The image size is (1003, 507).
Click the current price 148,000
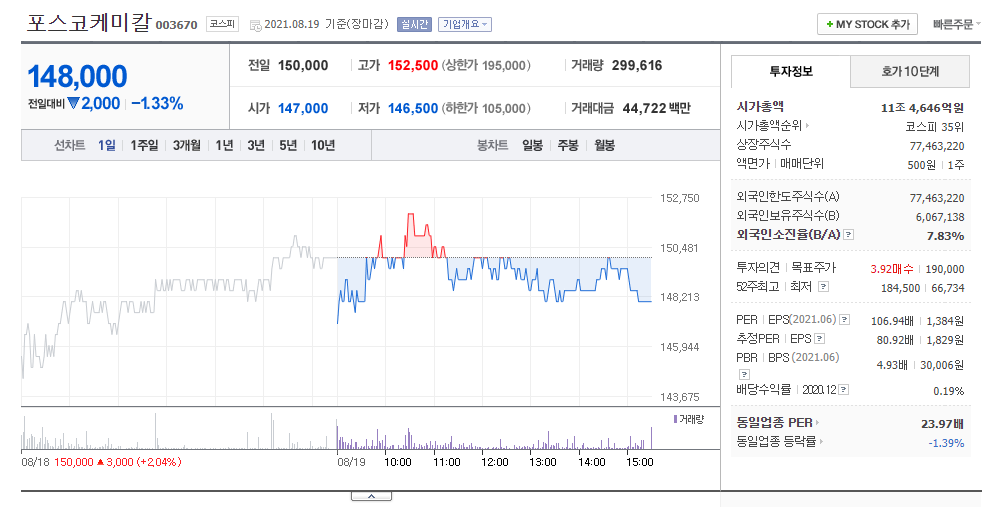click(77, 77)
